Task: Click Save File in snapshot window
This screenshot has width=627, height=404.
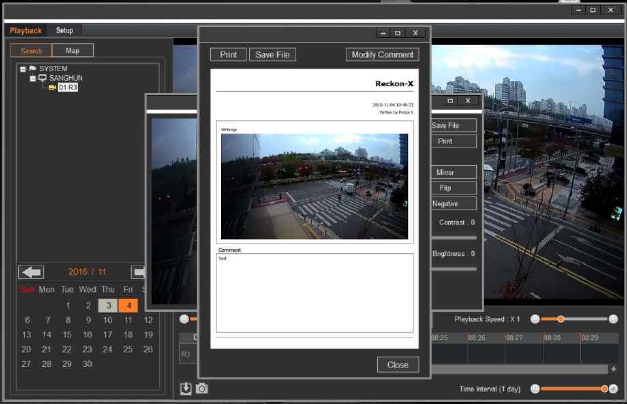Action: 454,125
